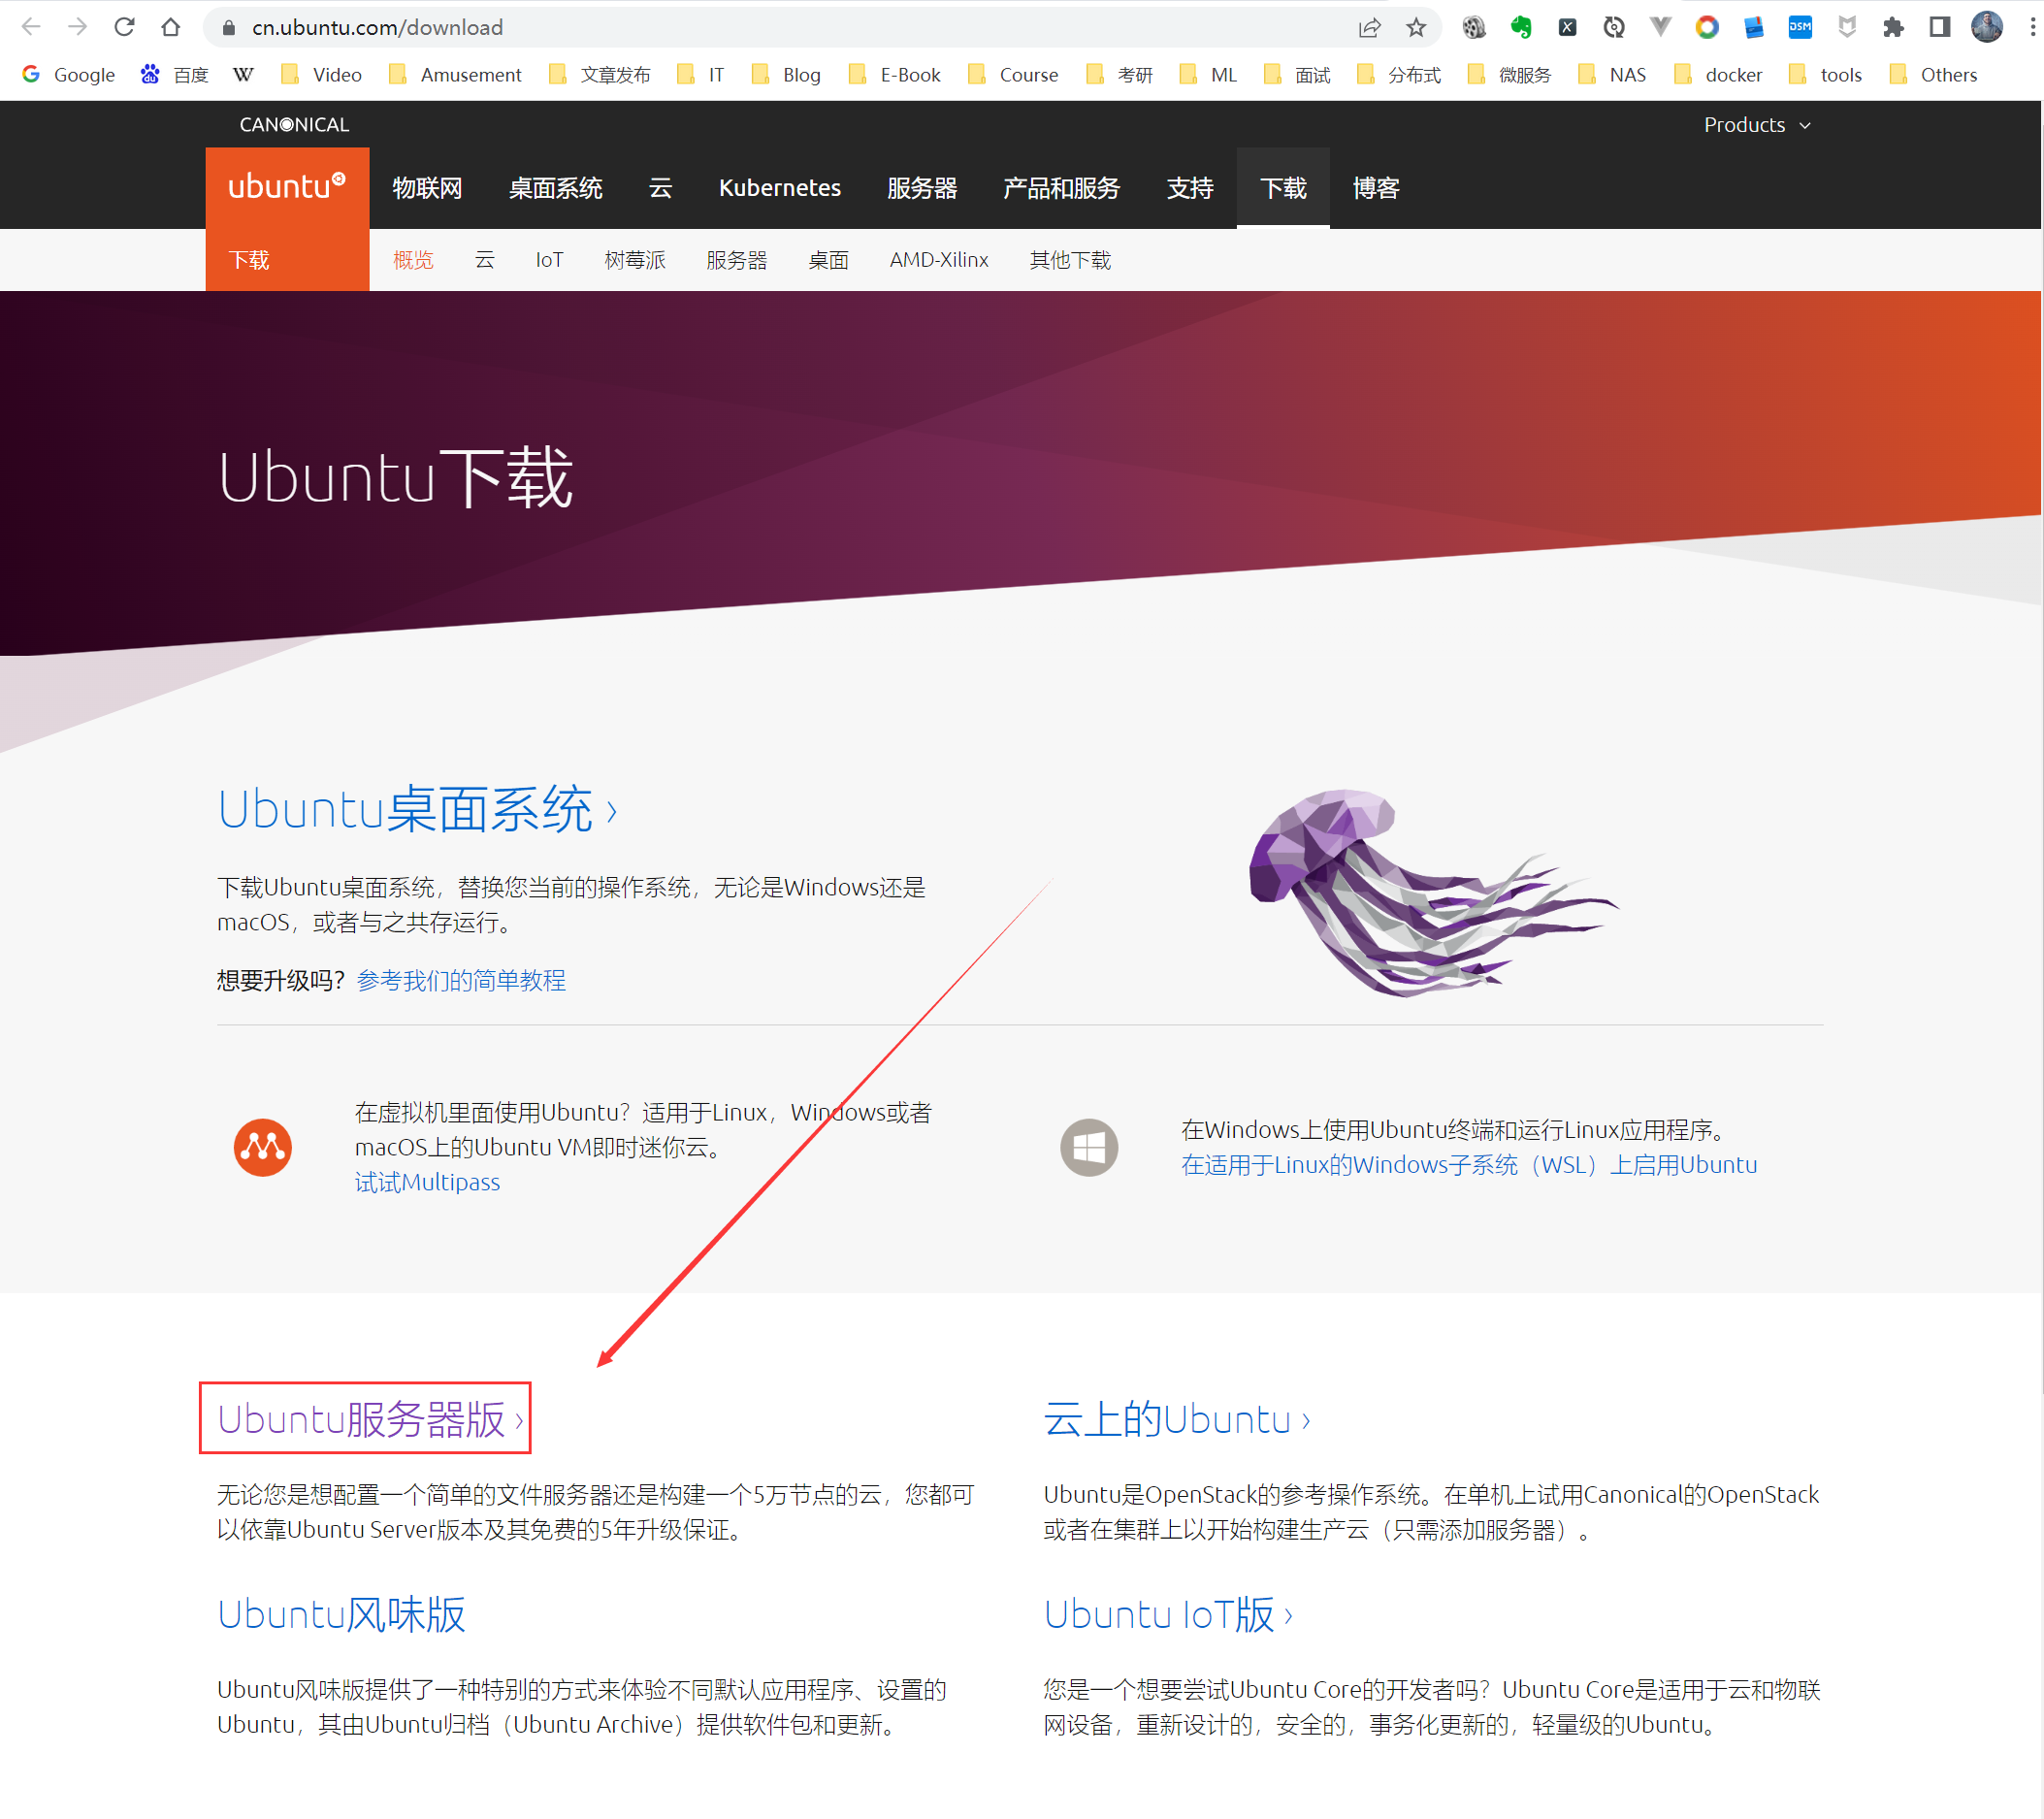Open the Amusement bookmarks folder
Viewport: 2044px width, 1819px height.
click(456, 75)
